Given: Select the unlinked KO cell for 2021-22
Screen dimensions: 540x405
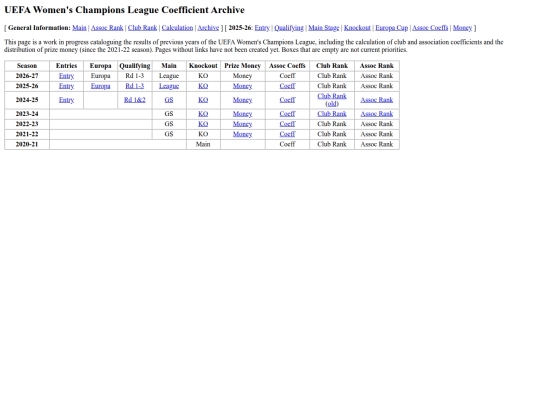Looking at the screenshot, I should point(203,134).
